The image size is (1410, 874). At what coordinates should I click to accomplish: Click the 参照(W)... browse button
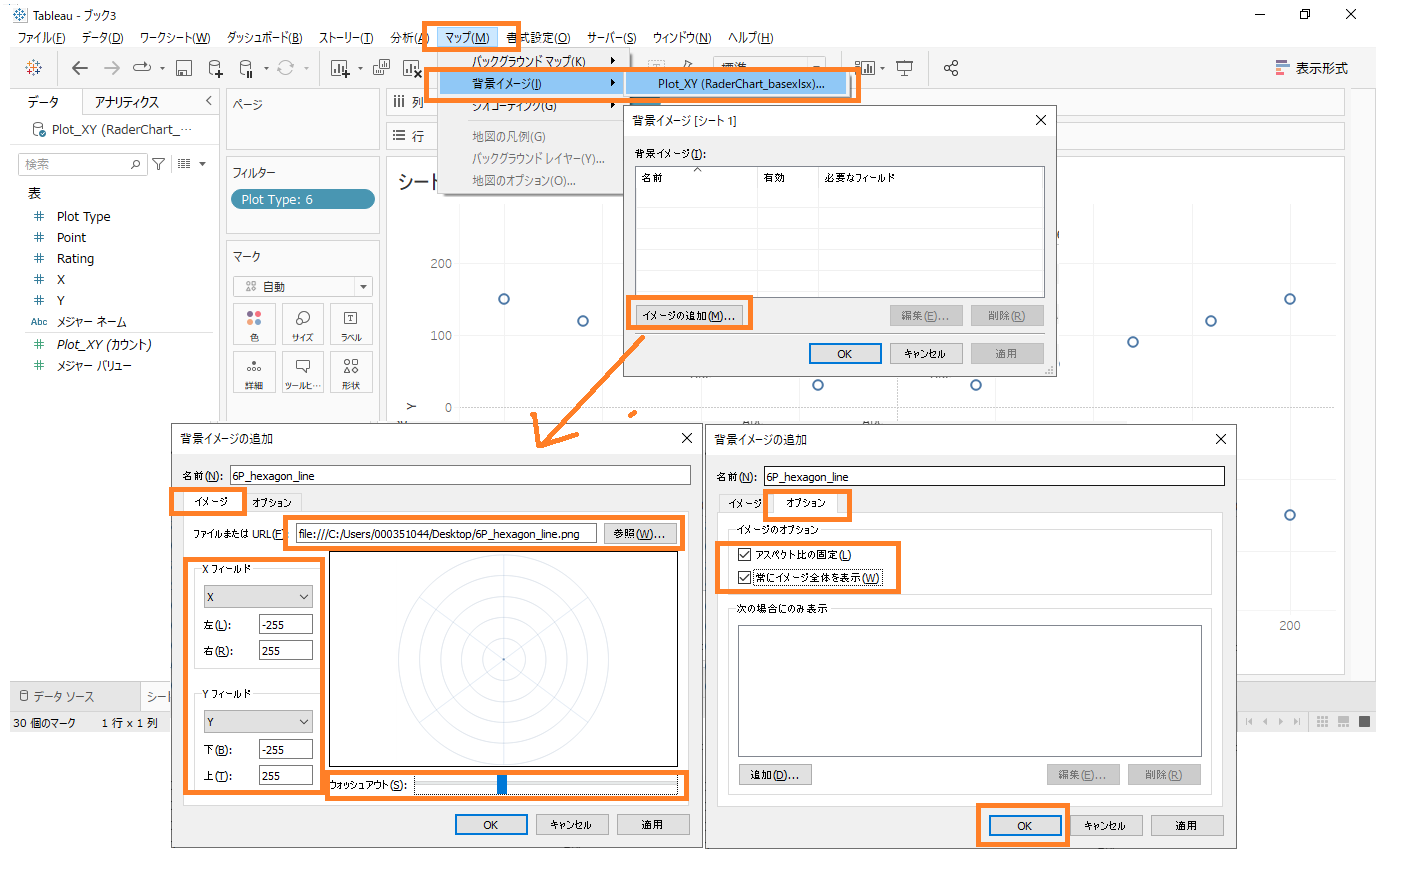point(639,534)
